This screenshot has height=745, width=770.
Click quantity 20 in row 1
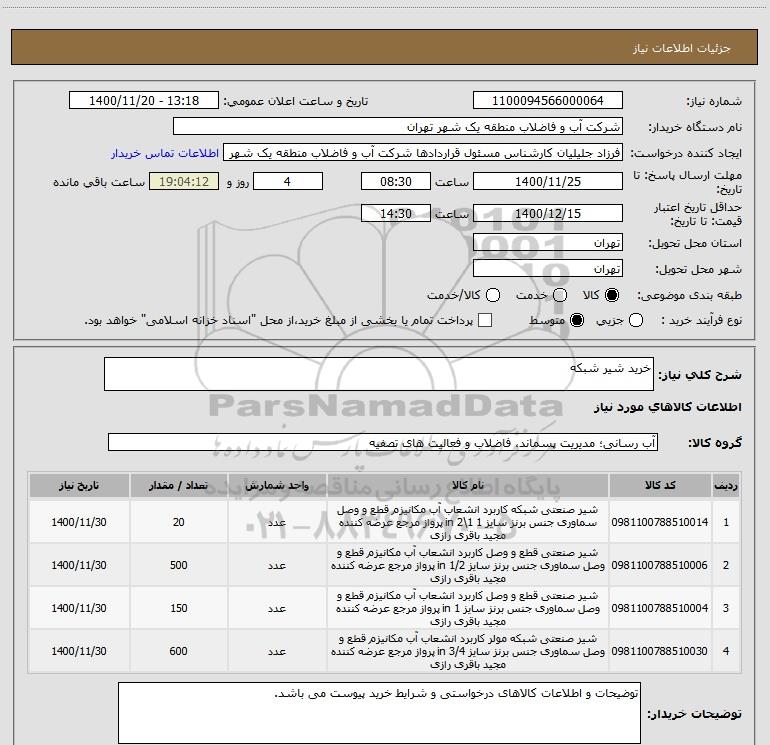(x=178, y=522)
